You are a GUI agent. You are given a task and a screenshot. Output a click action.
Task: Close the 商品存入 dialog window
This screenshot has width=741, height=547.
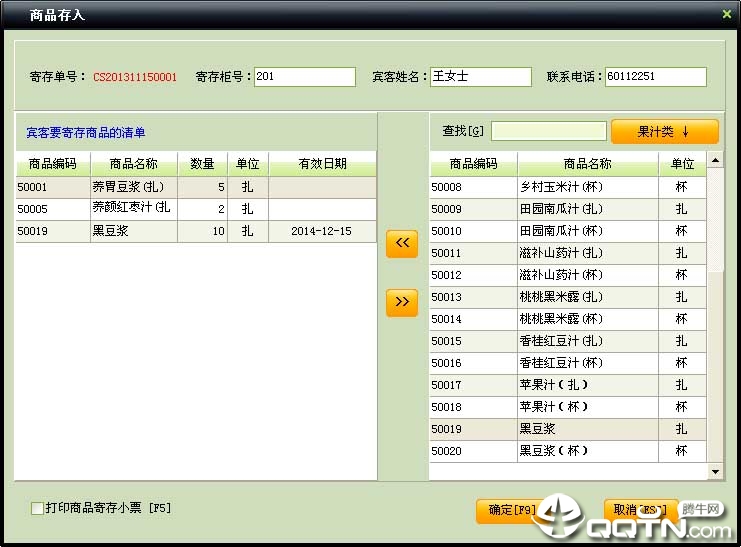coord(726,14)
